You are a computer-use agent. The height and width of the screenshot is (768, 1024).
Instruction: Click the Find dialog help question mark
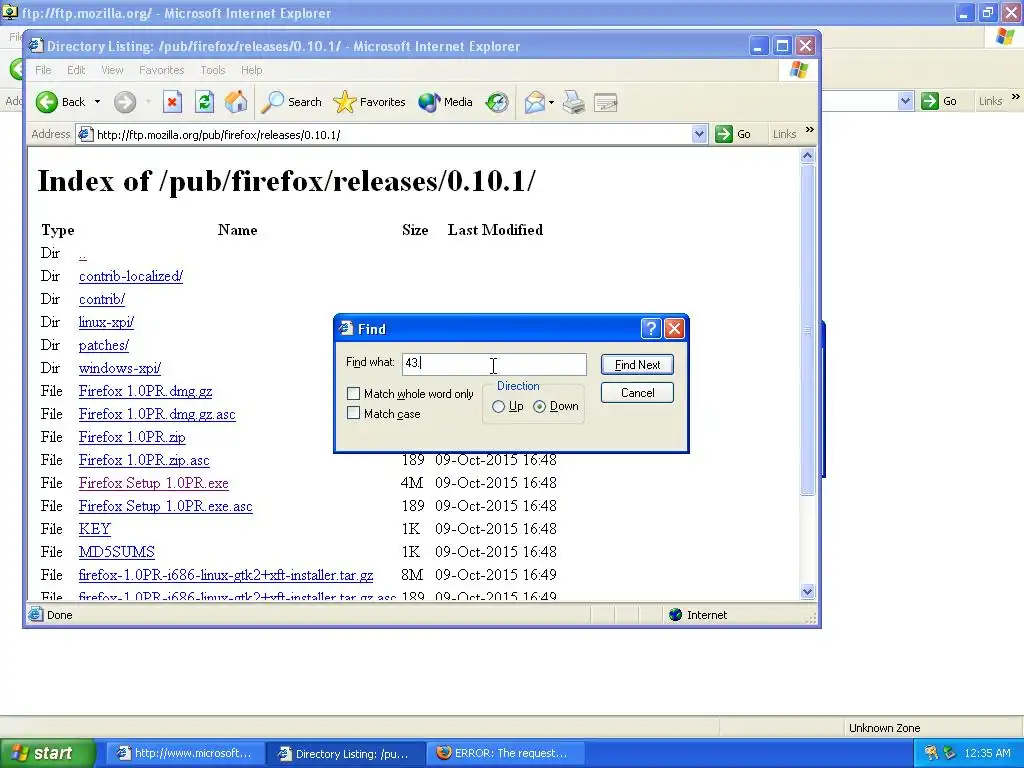pyautogui.click(x=650, y=328)
